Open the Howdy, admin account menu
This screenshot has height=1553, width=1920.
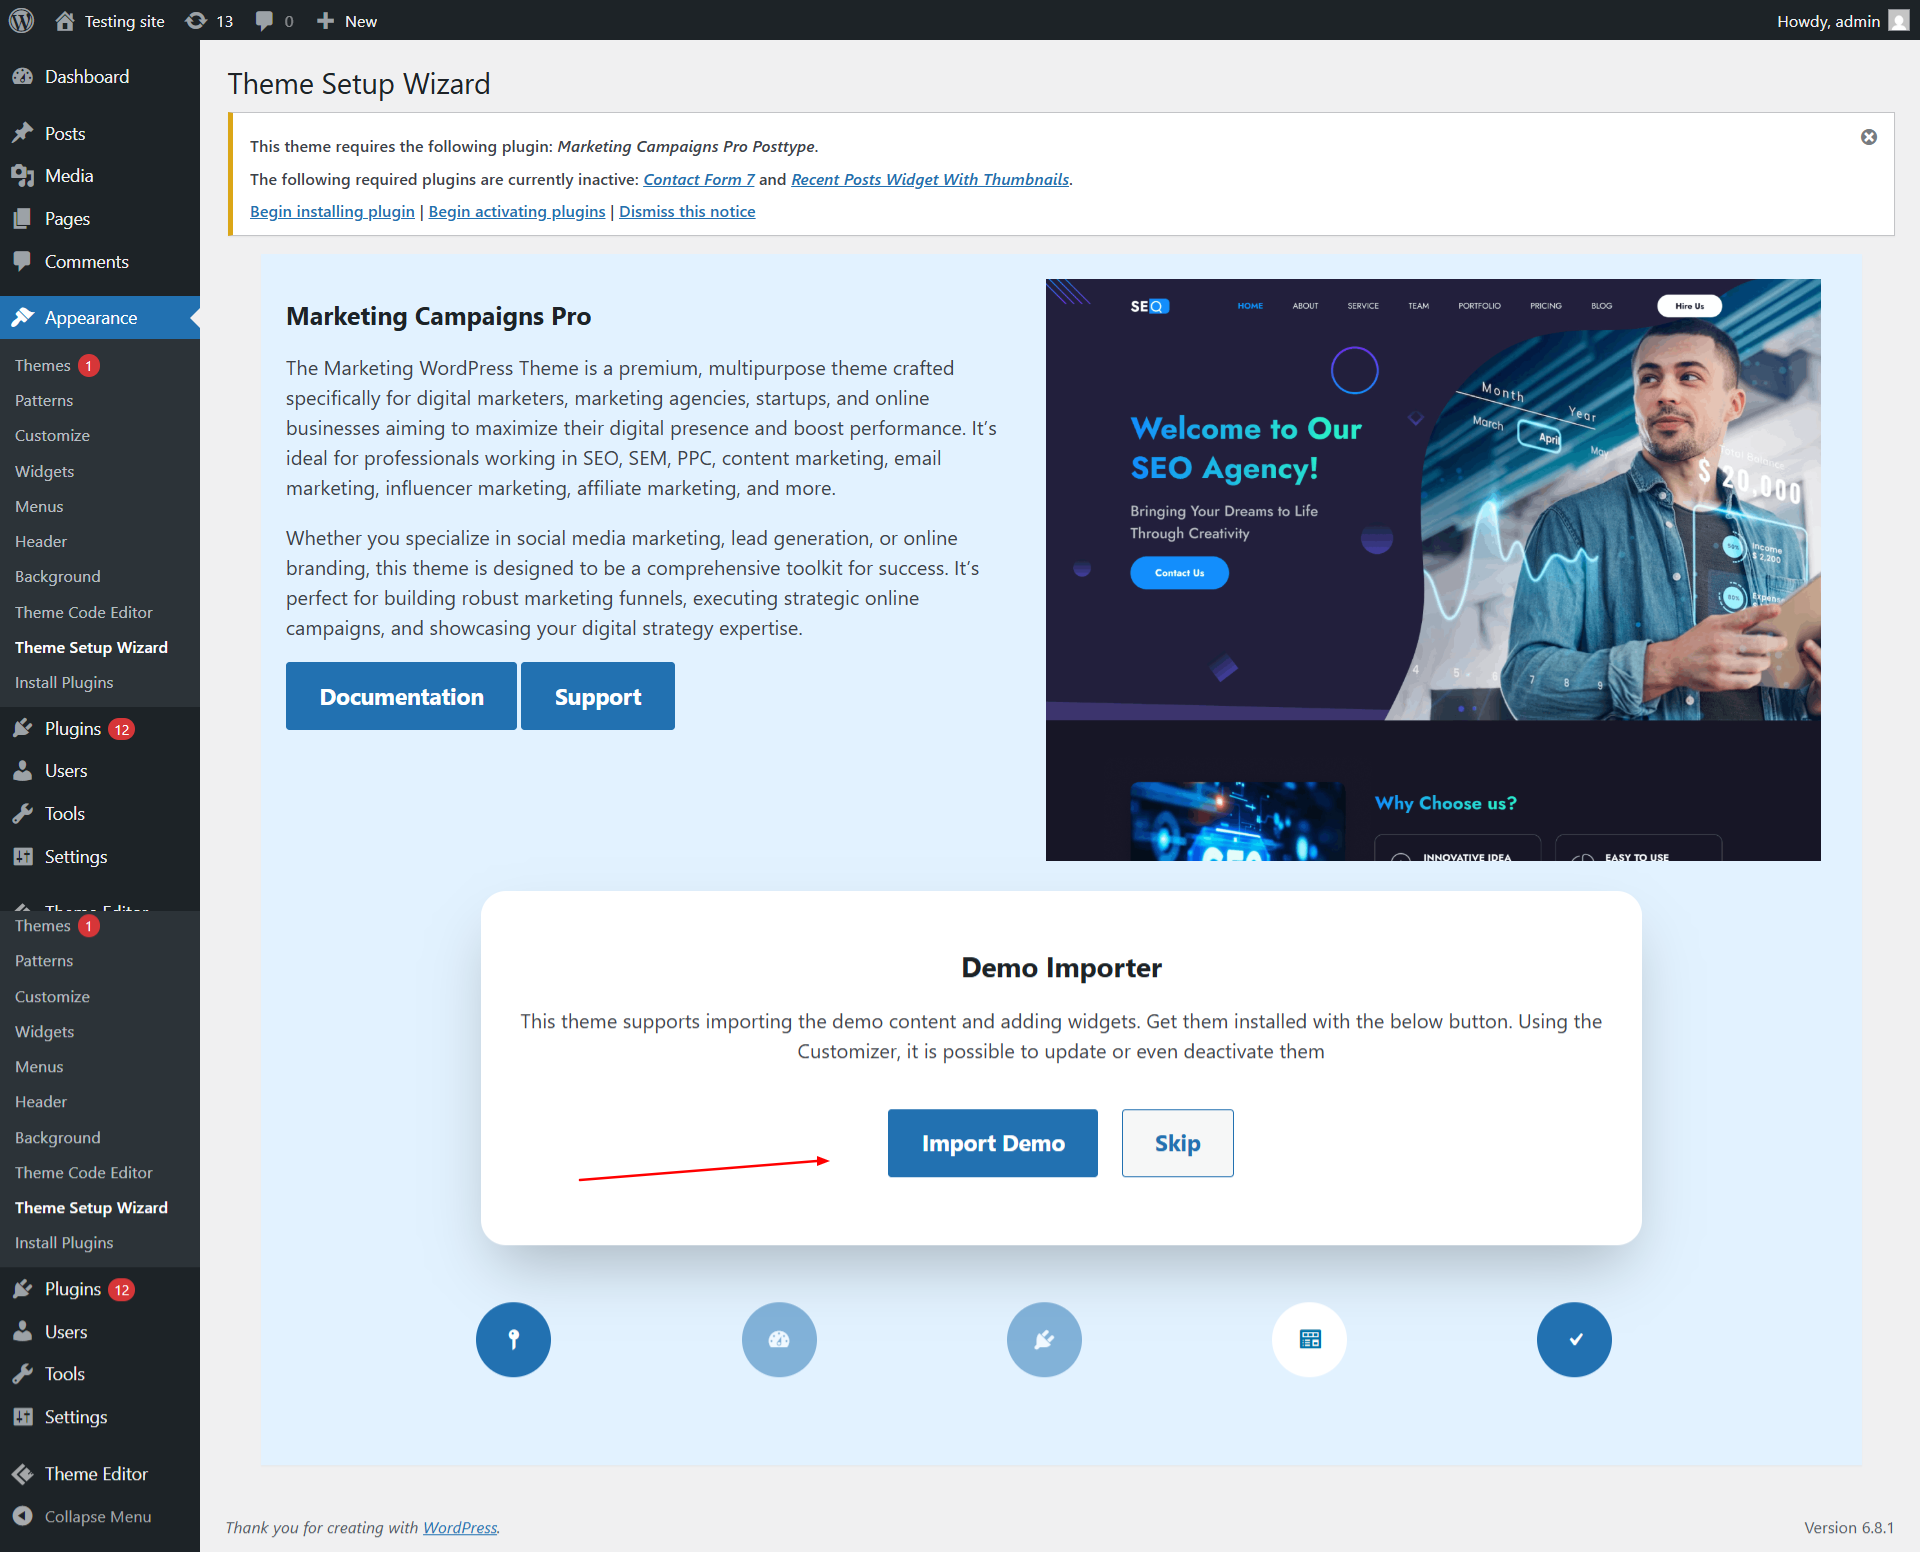(1842, 21)
